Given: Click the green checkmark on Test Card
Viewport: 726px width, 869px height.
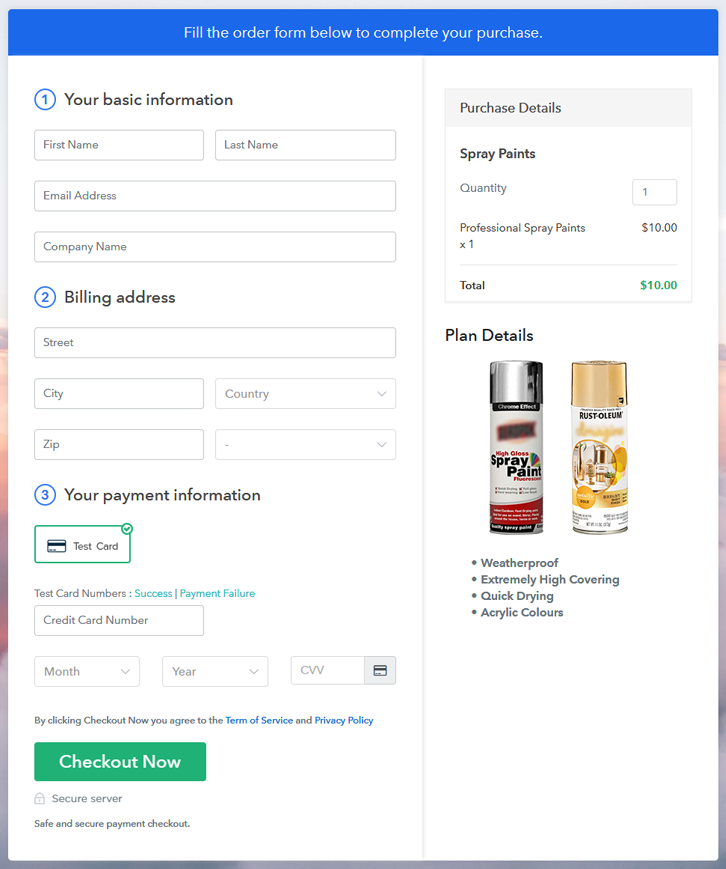Looking at the screenshot, I should click(127, 528).
